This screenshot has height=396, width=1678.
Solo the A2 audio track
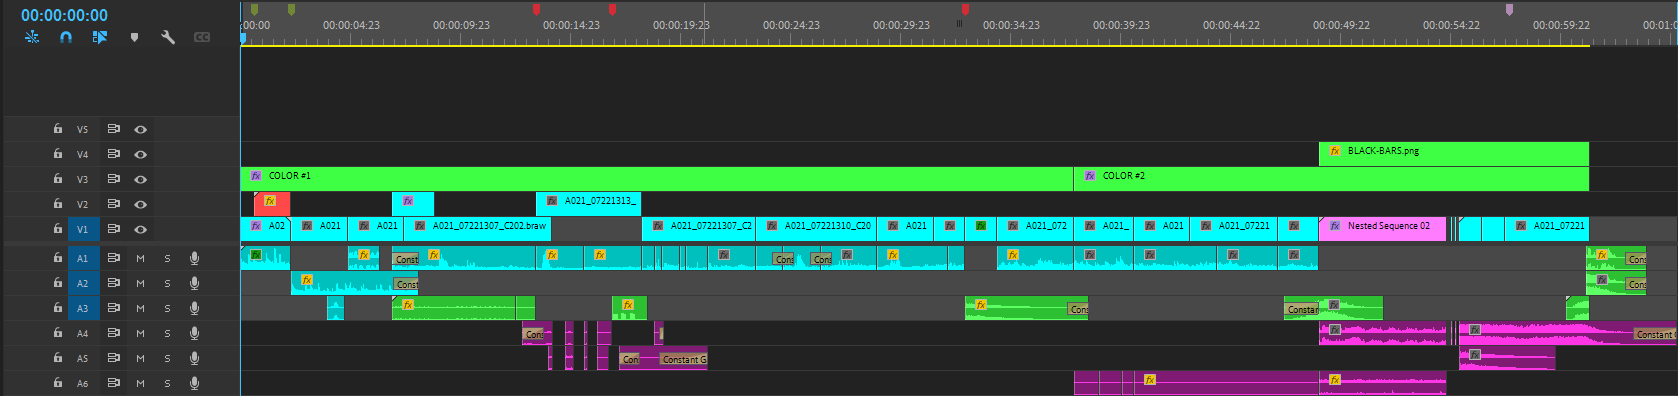click(x=167, y=283)
